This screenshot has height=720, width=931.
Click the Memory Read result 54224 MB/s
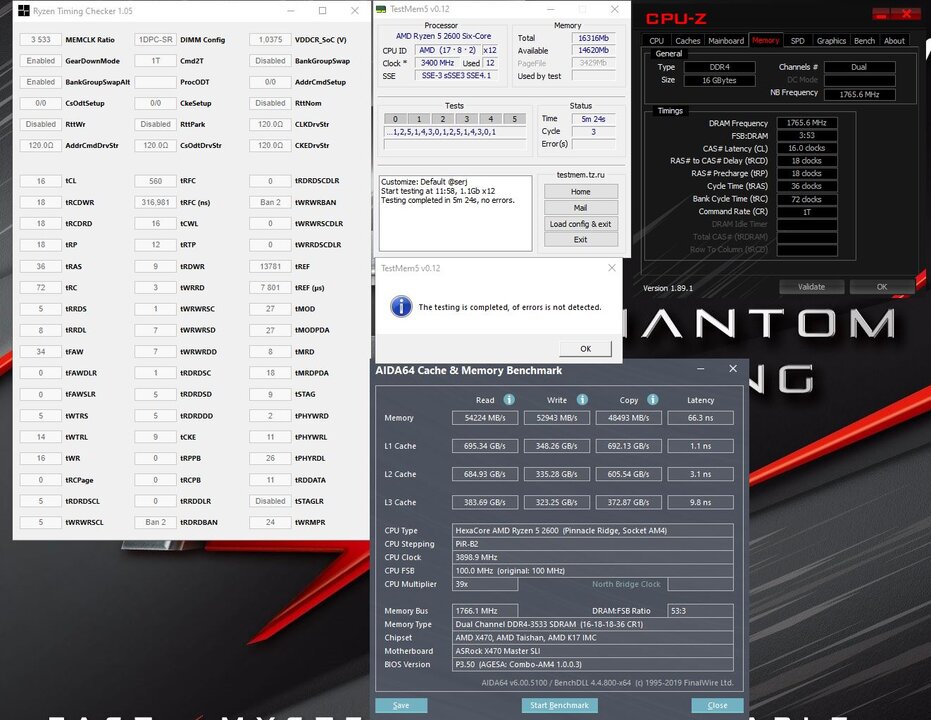(x=484, y=418)
